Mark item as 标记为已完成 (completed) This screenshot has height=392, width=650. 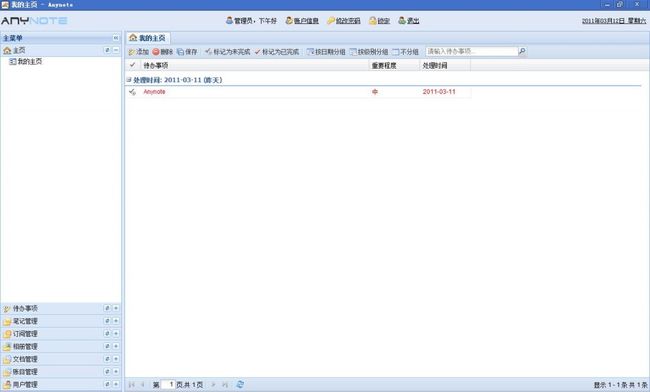coord(276,52)
